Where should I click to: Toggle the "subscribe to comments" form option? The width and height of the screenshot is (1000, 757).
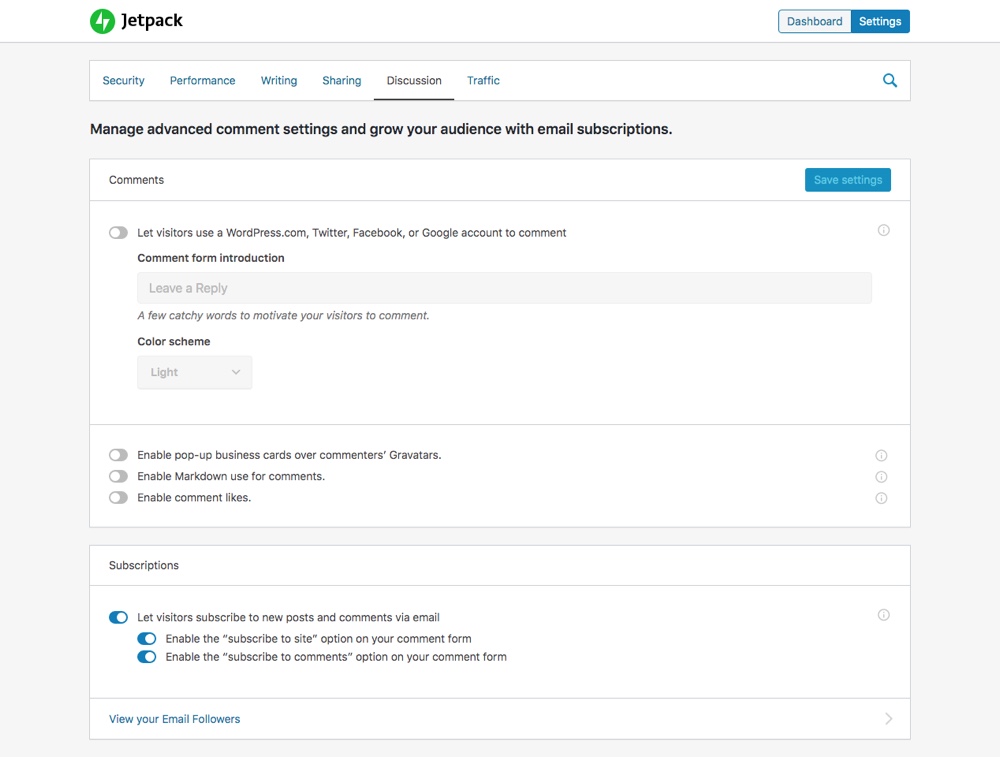click(x=147, y=657)
